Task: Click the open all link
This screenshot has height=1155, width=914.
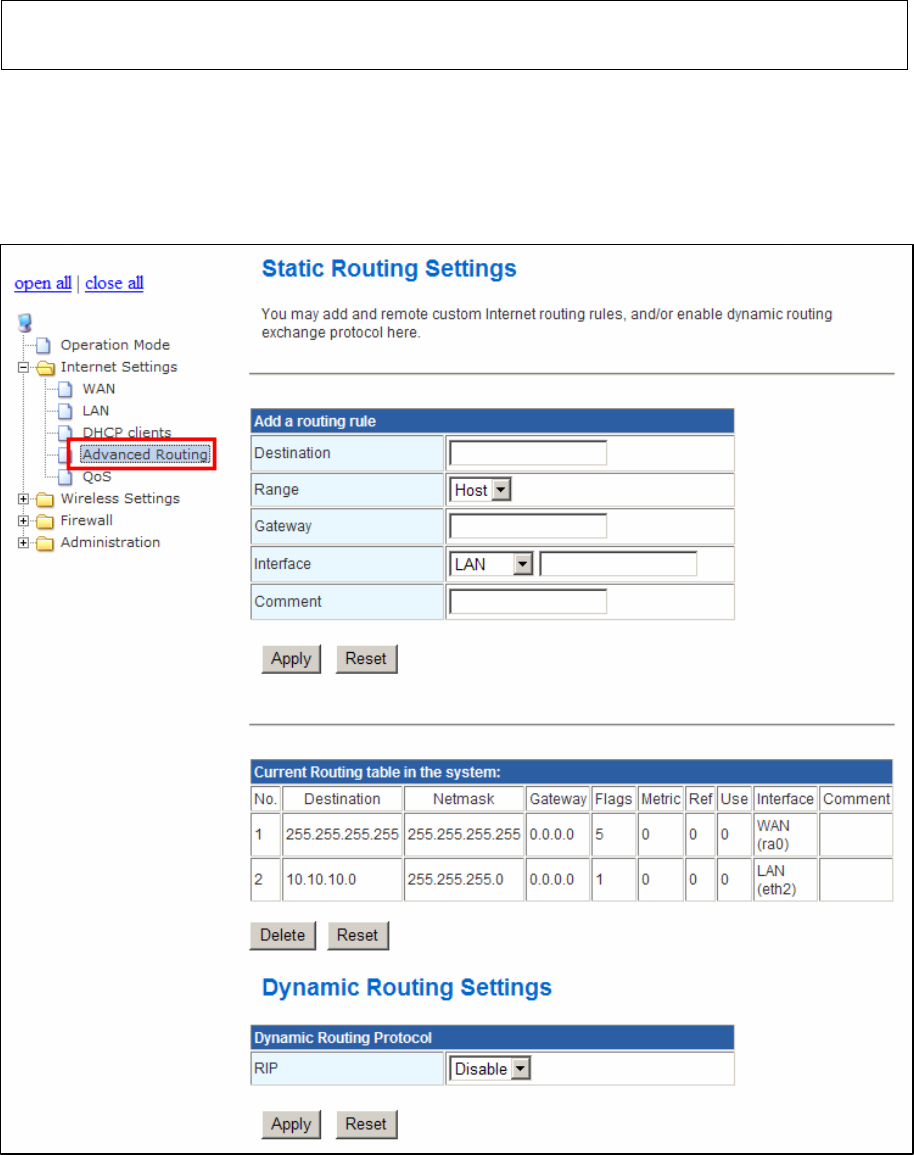Action: click(x=43, y=284)
